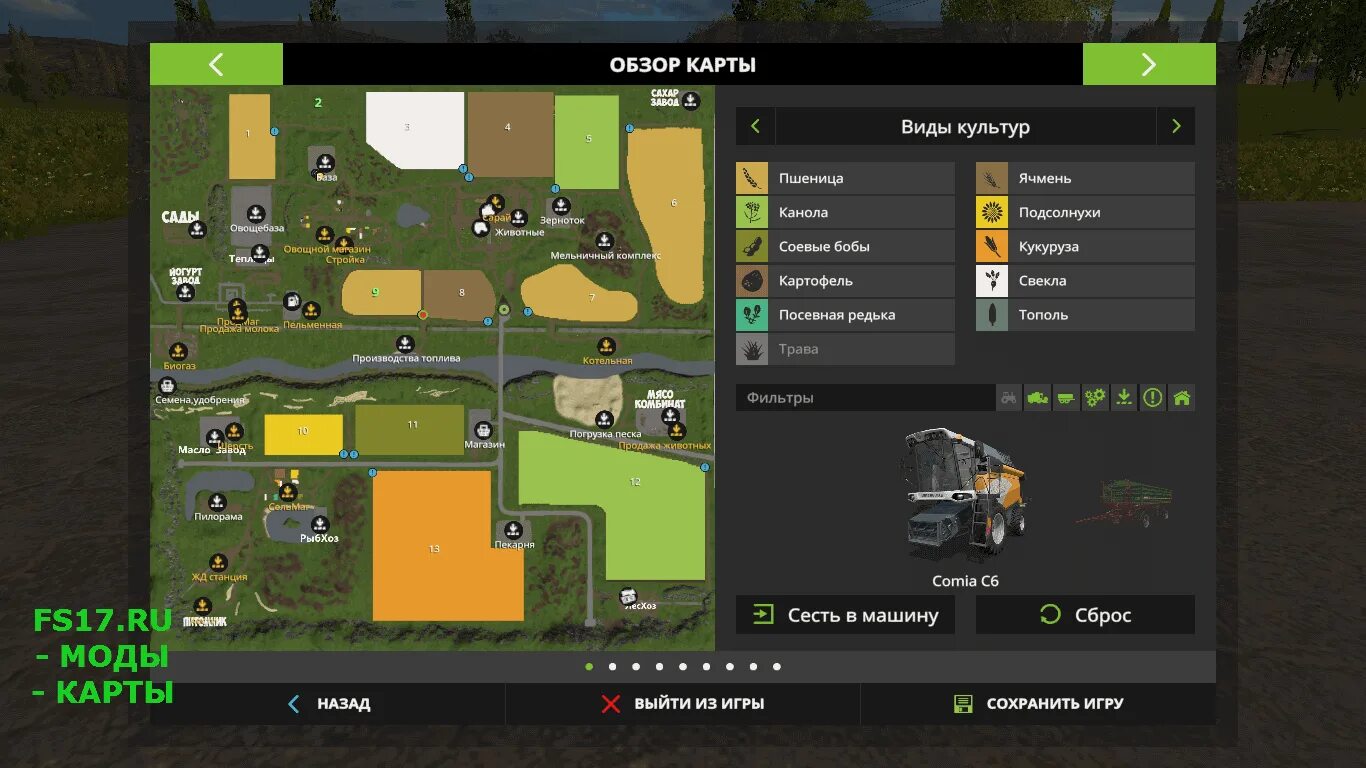Select Тополь crop legend entry

pyautogui.click(x=1085, y=314)
